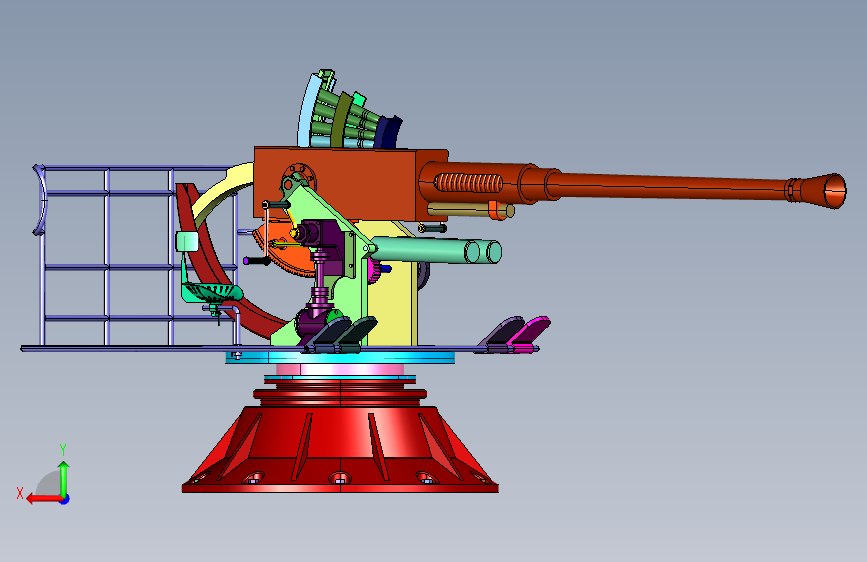This screenshot has height=562, width=867.
Task: Click the blue Z axis dot on the triad
Action: click(65, 499)
